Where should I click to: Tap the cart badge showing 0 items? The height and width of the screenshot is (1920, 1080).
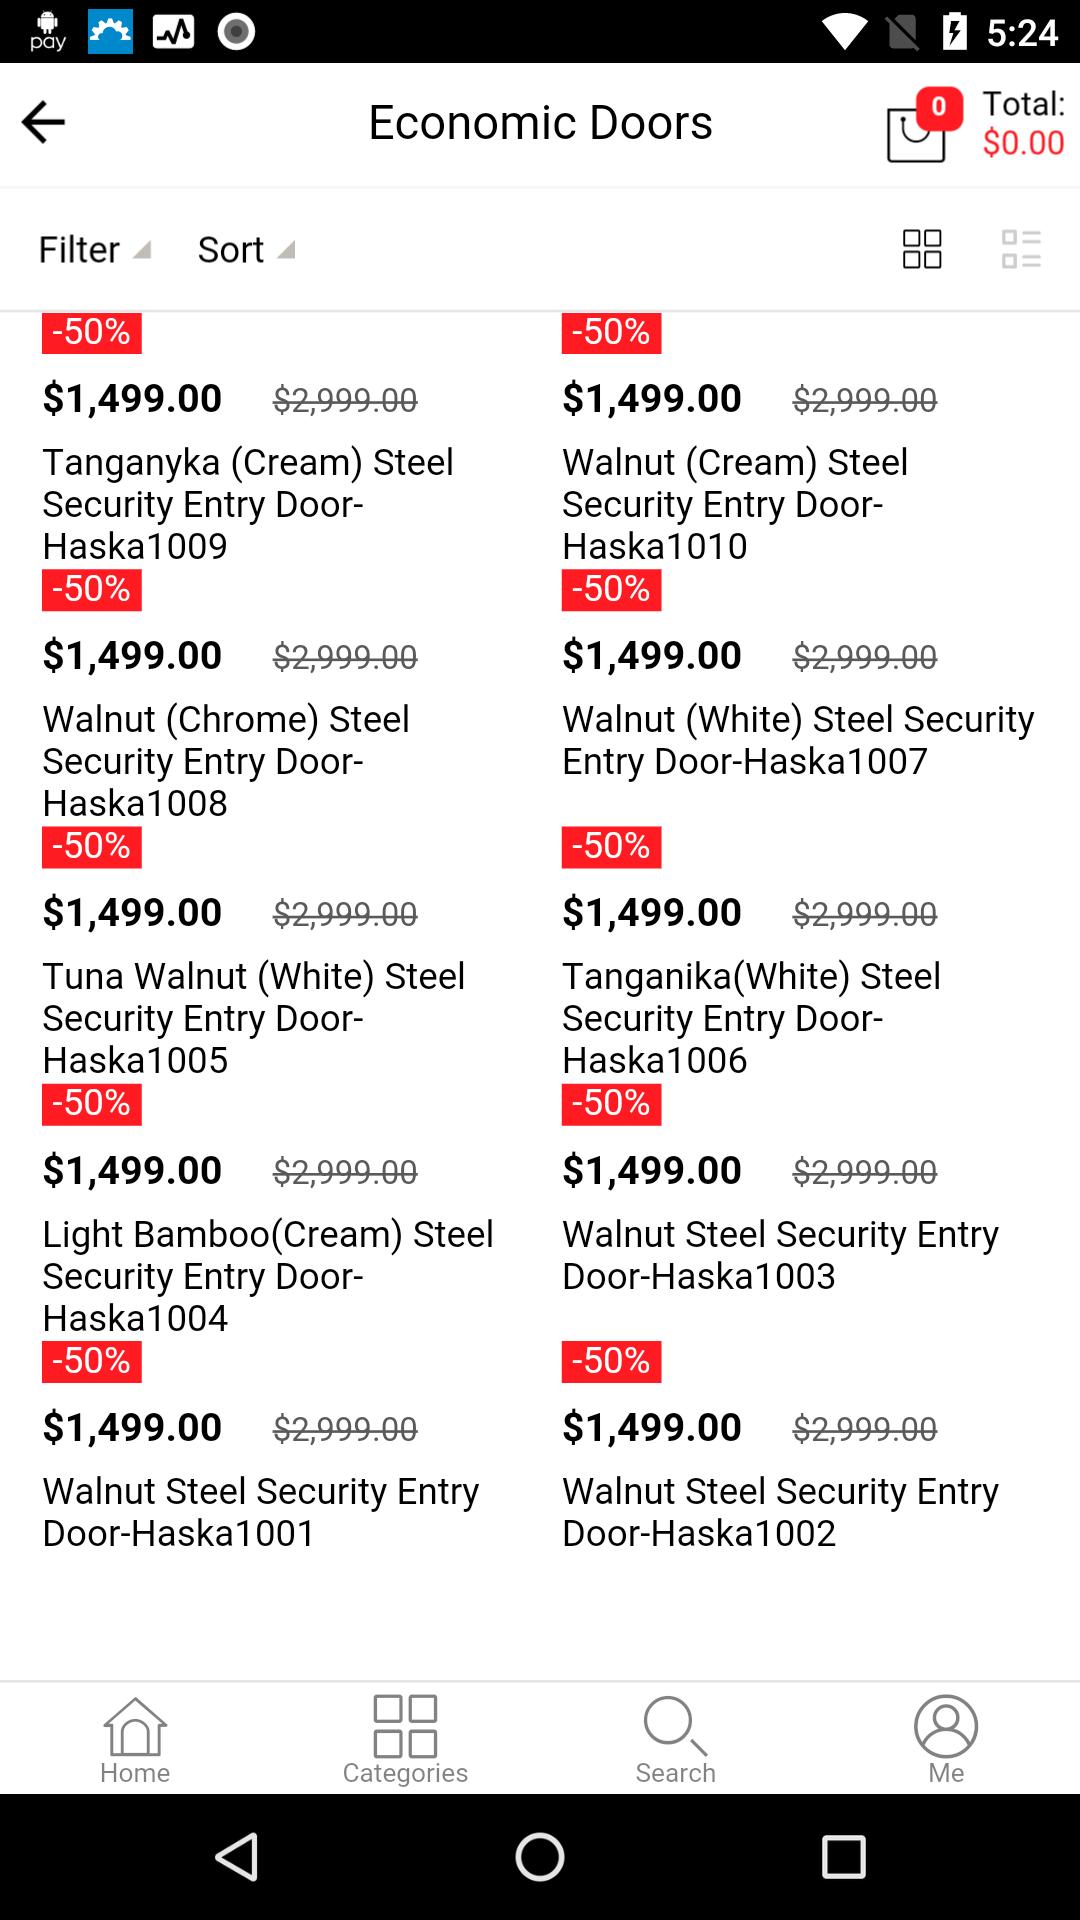(938, 103)
